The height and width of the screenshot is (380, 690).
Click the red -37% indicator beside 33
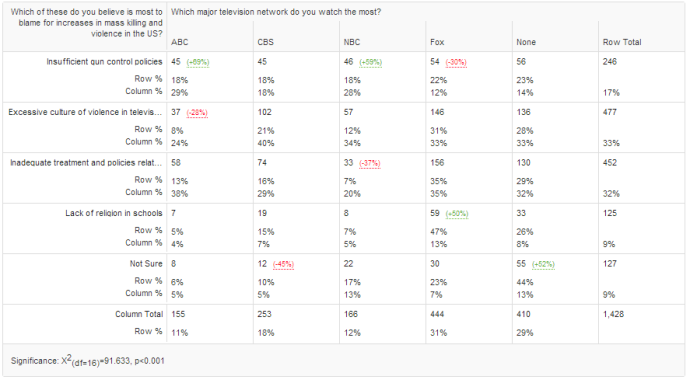pyautogui.click(x=370, y=164)
